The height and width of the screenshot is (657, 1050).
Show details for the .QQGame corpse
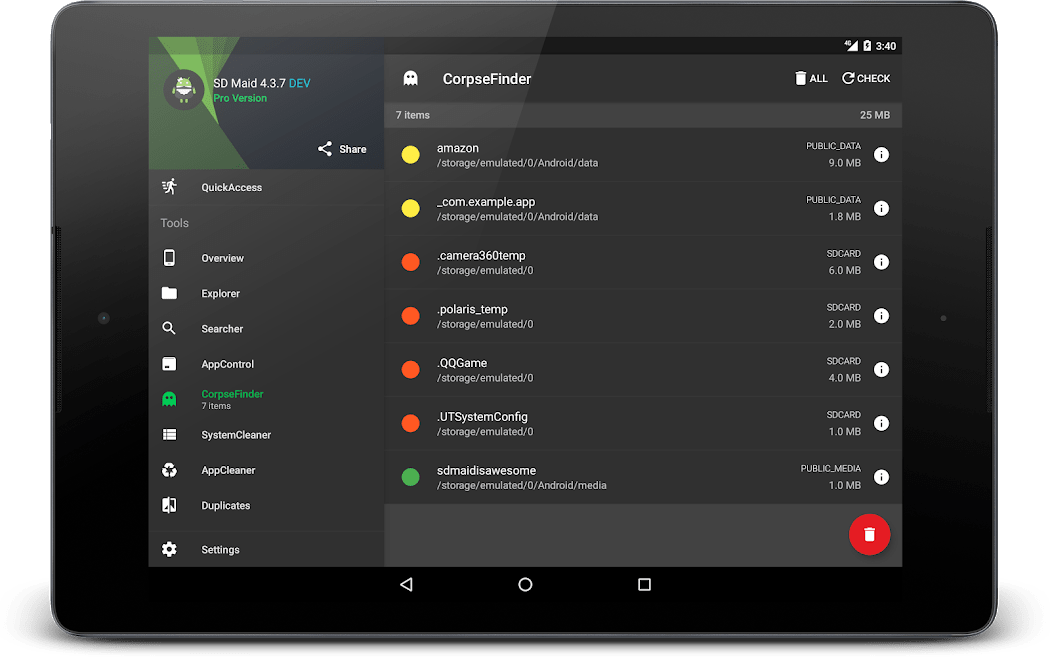[x=881, y=369]
